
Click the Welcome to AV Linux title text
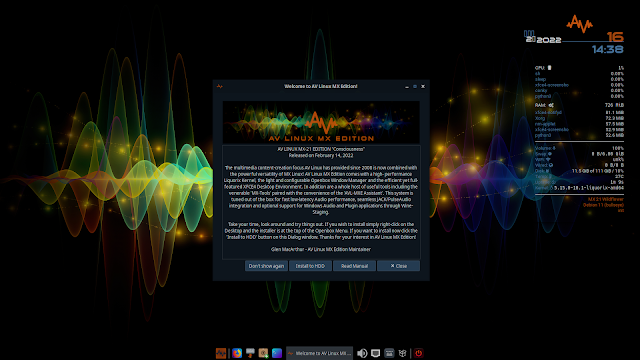point(321,86)
